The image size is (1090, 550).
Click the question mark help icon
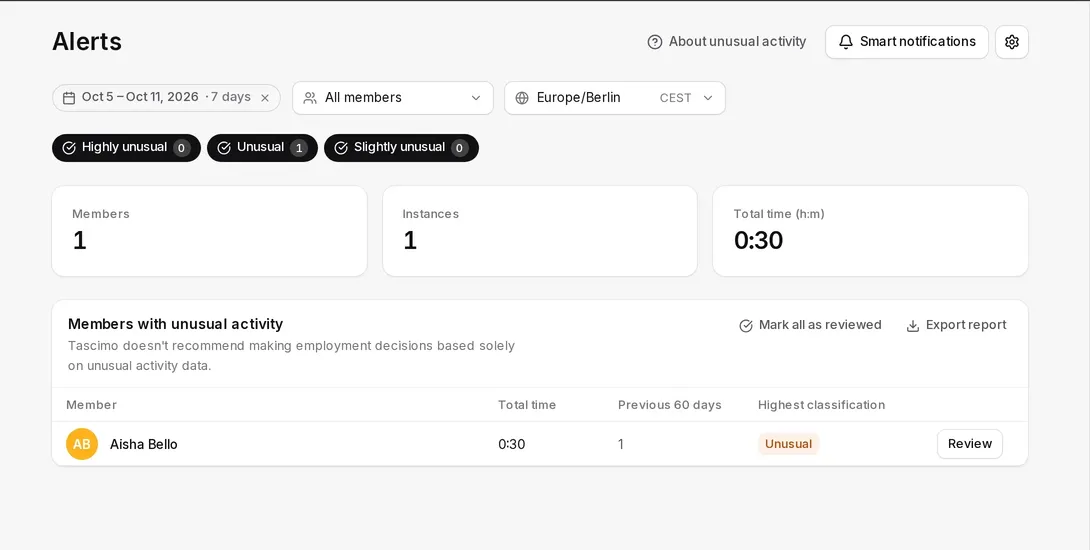pos(654,42)
